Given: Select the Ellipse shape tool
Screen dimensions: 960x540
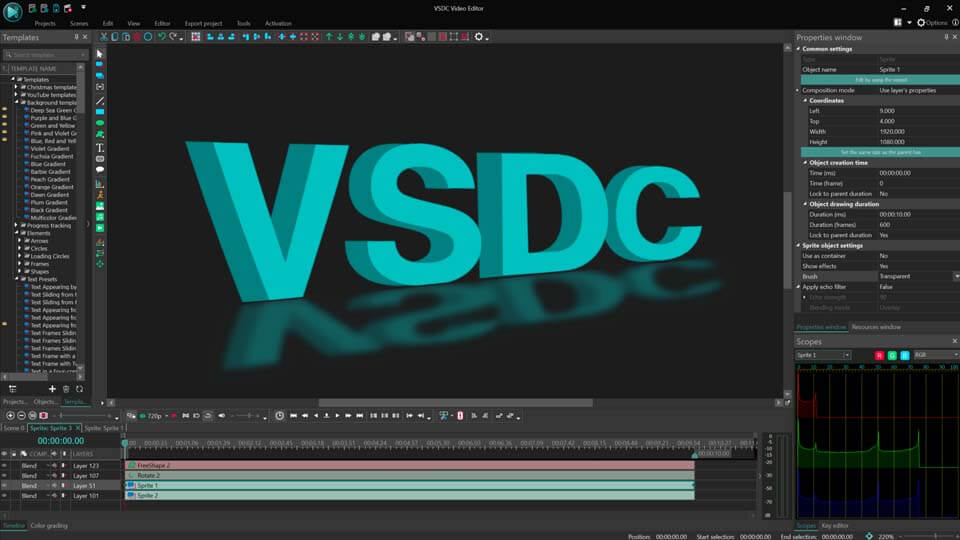Looking at the screenshot, I should coord(100,123).
